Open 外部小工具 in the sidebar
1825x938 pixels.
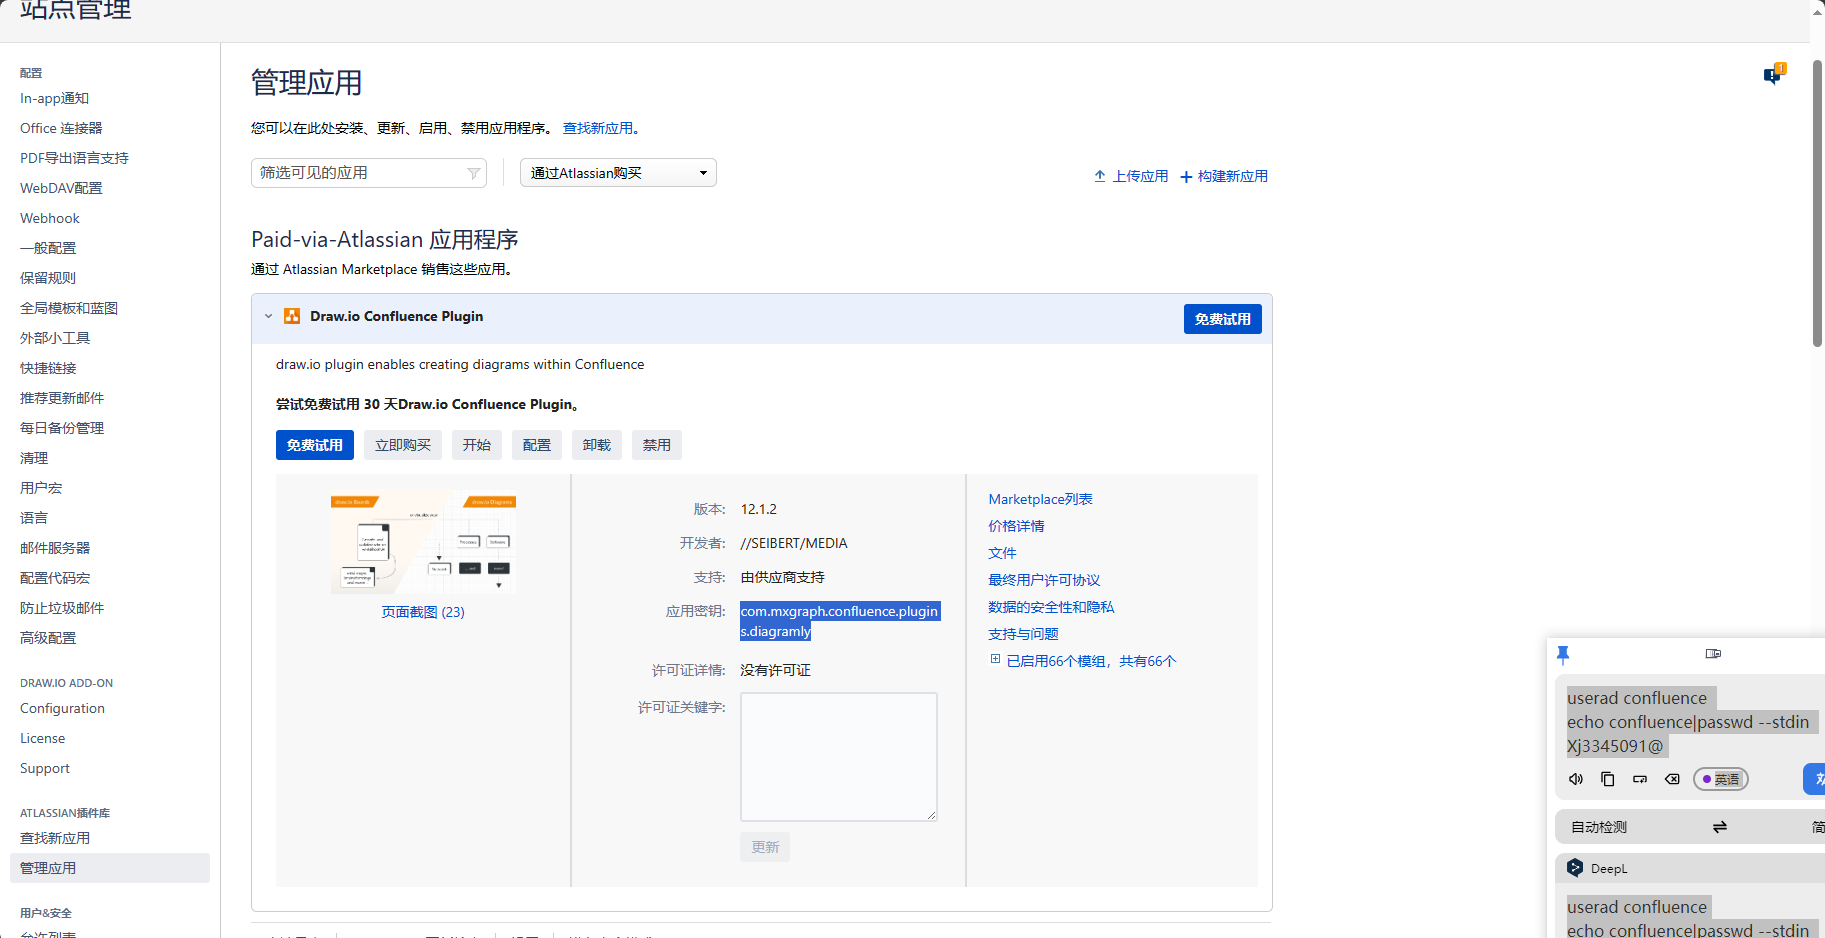tap(55, 338)
